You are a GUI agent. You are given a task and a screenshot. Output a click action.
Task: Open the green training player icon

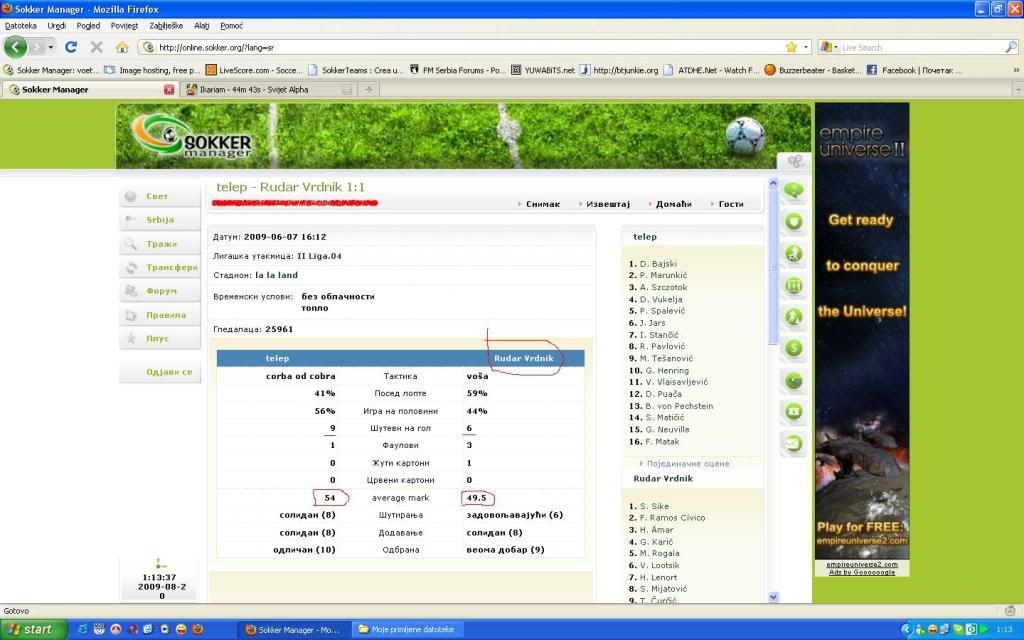(x=793, y=317)
